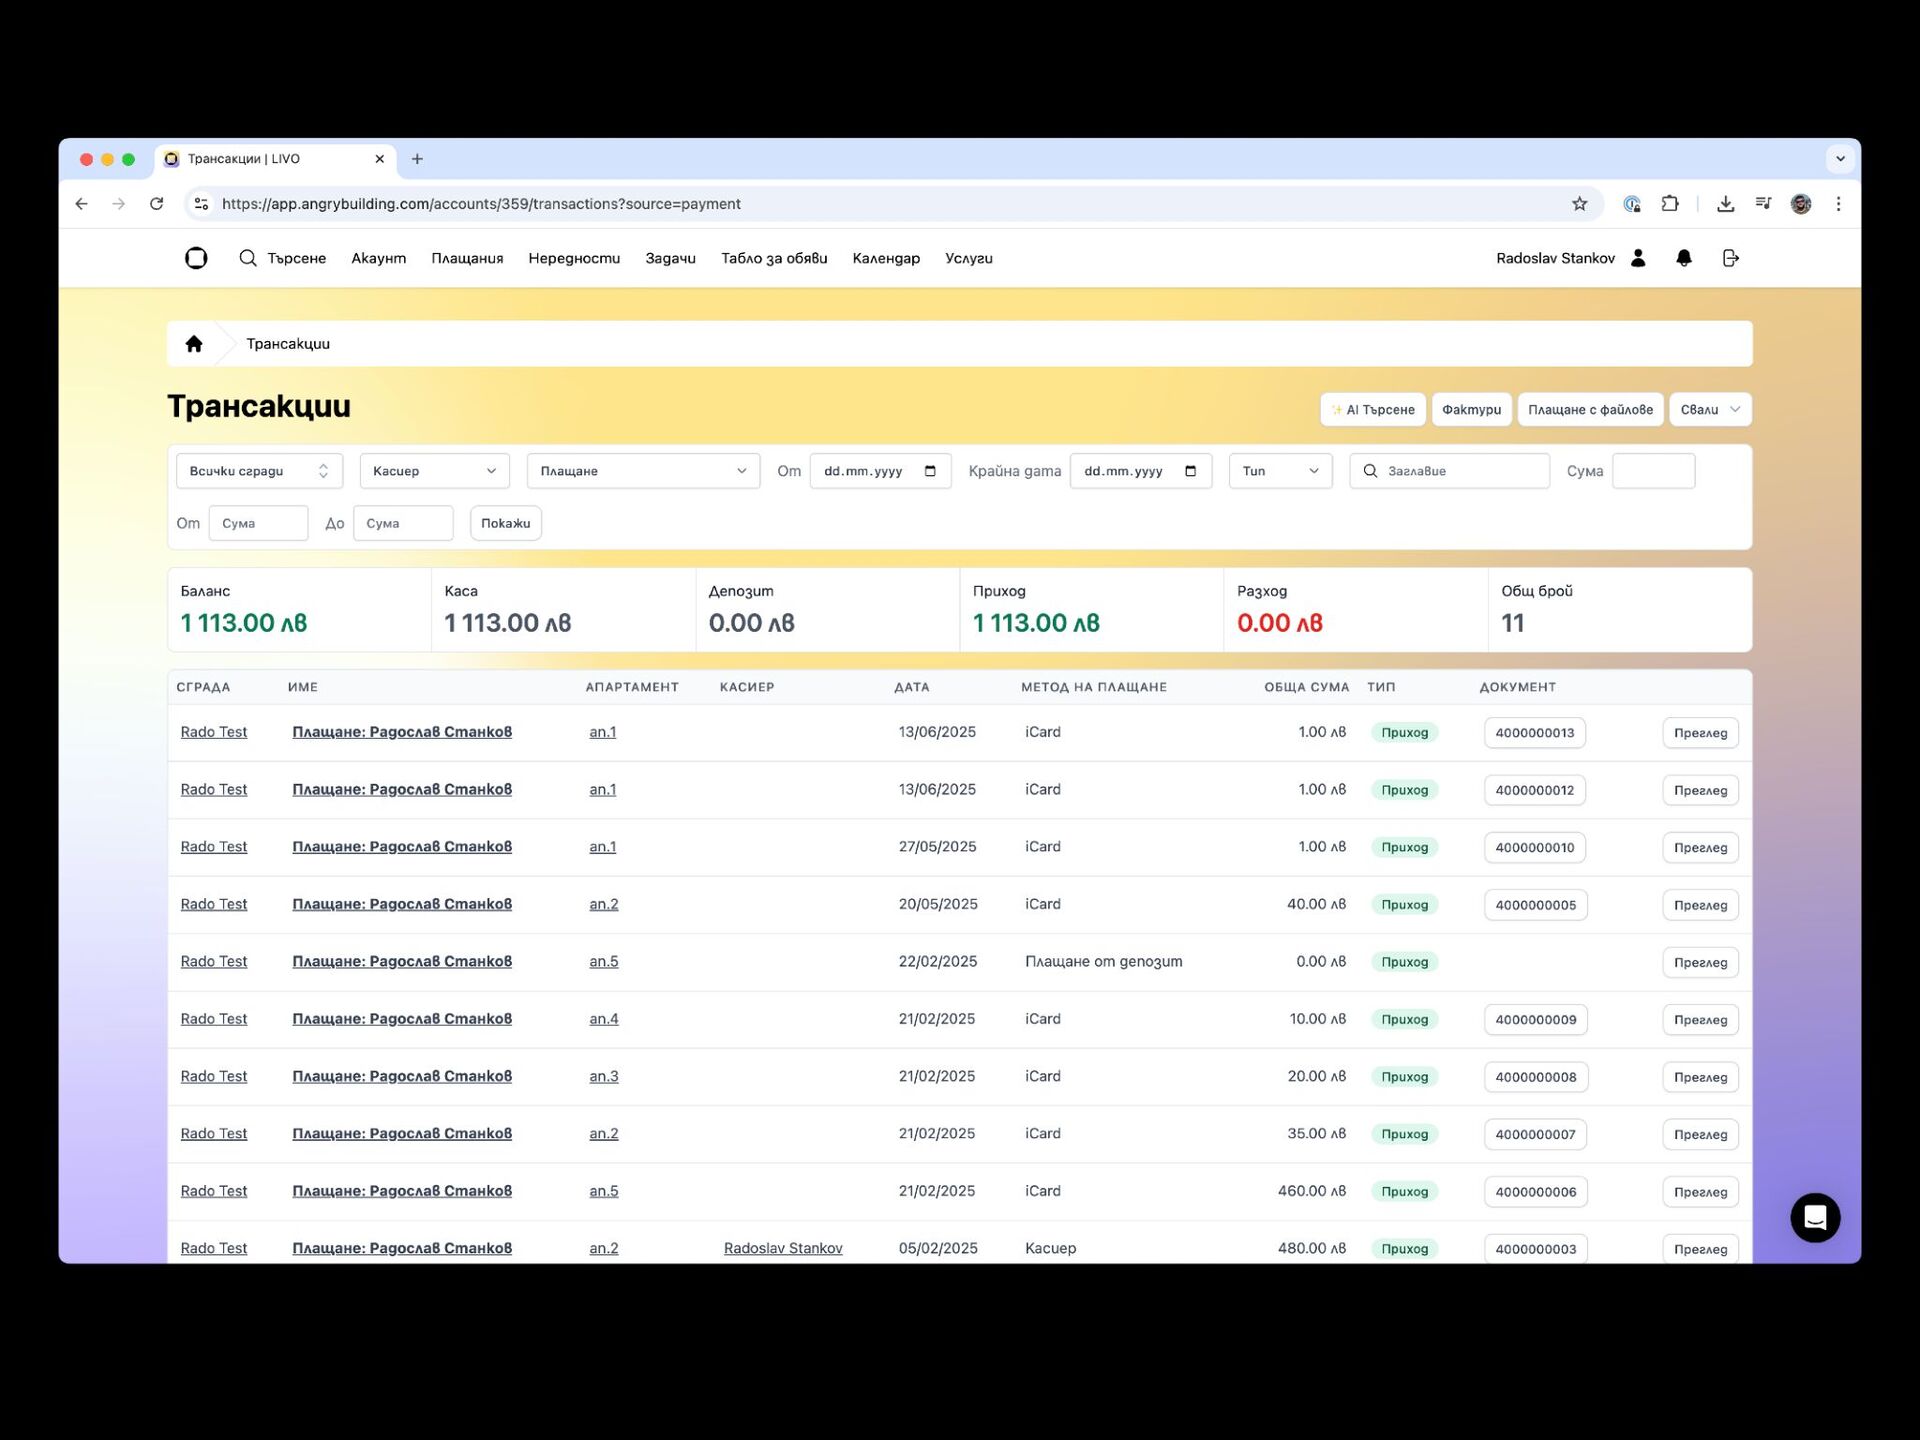This screenshot has height=1440, width=1920.
Task: Click the Radoslav Stankov name in navbar
Action: (x=1555, y=258)
